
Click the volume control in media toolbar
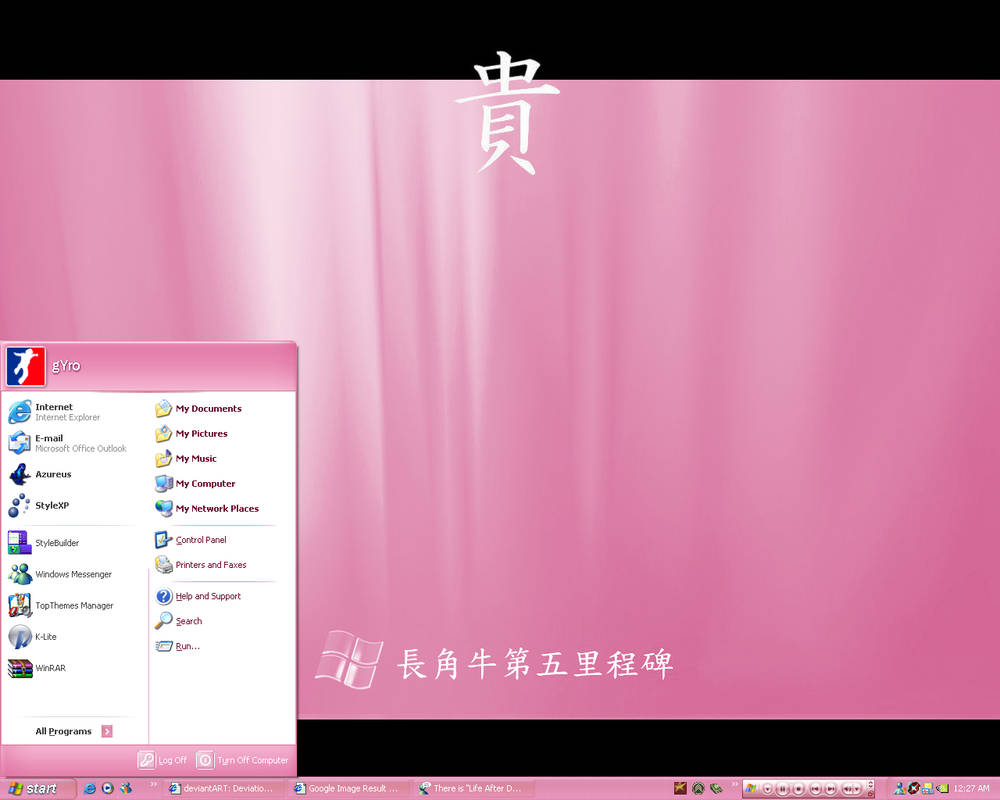[850, 788]
